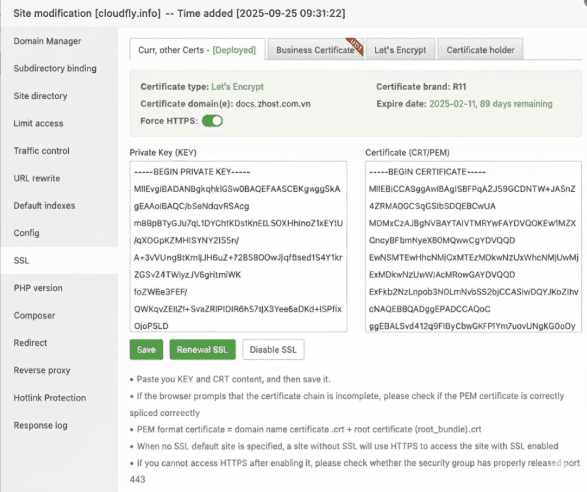Open the Business Certificate tab
The width and height of the screenshot is (587, 492).
pos(316,49)
